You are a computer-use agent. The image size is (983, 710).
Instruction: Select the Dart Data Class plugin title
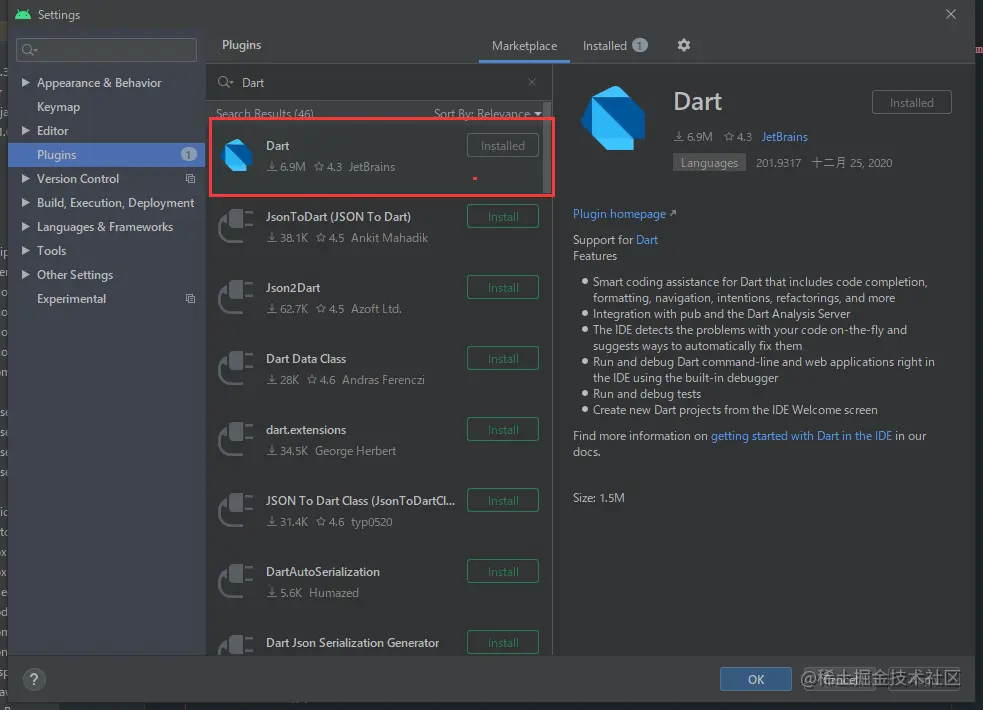pos(306,358)
